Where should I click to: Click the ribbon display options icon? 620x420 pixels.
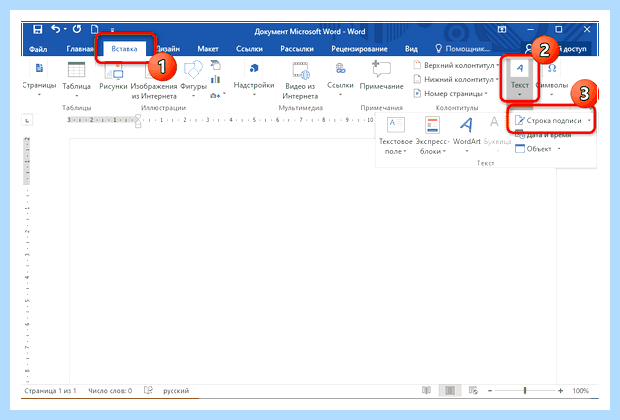(x=502, y=29)
